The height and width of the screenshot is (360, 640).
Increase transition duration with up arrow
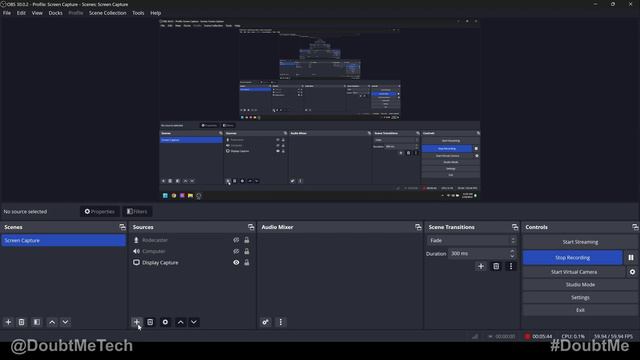[512, 251]
